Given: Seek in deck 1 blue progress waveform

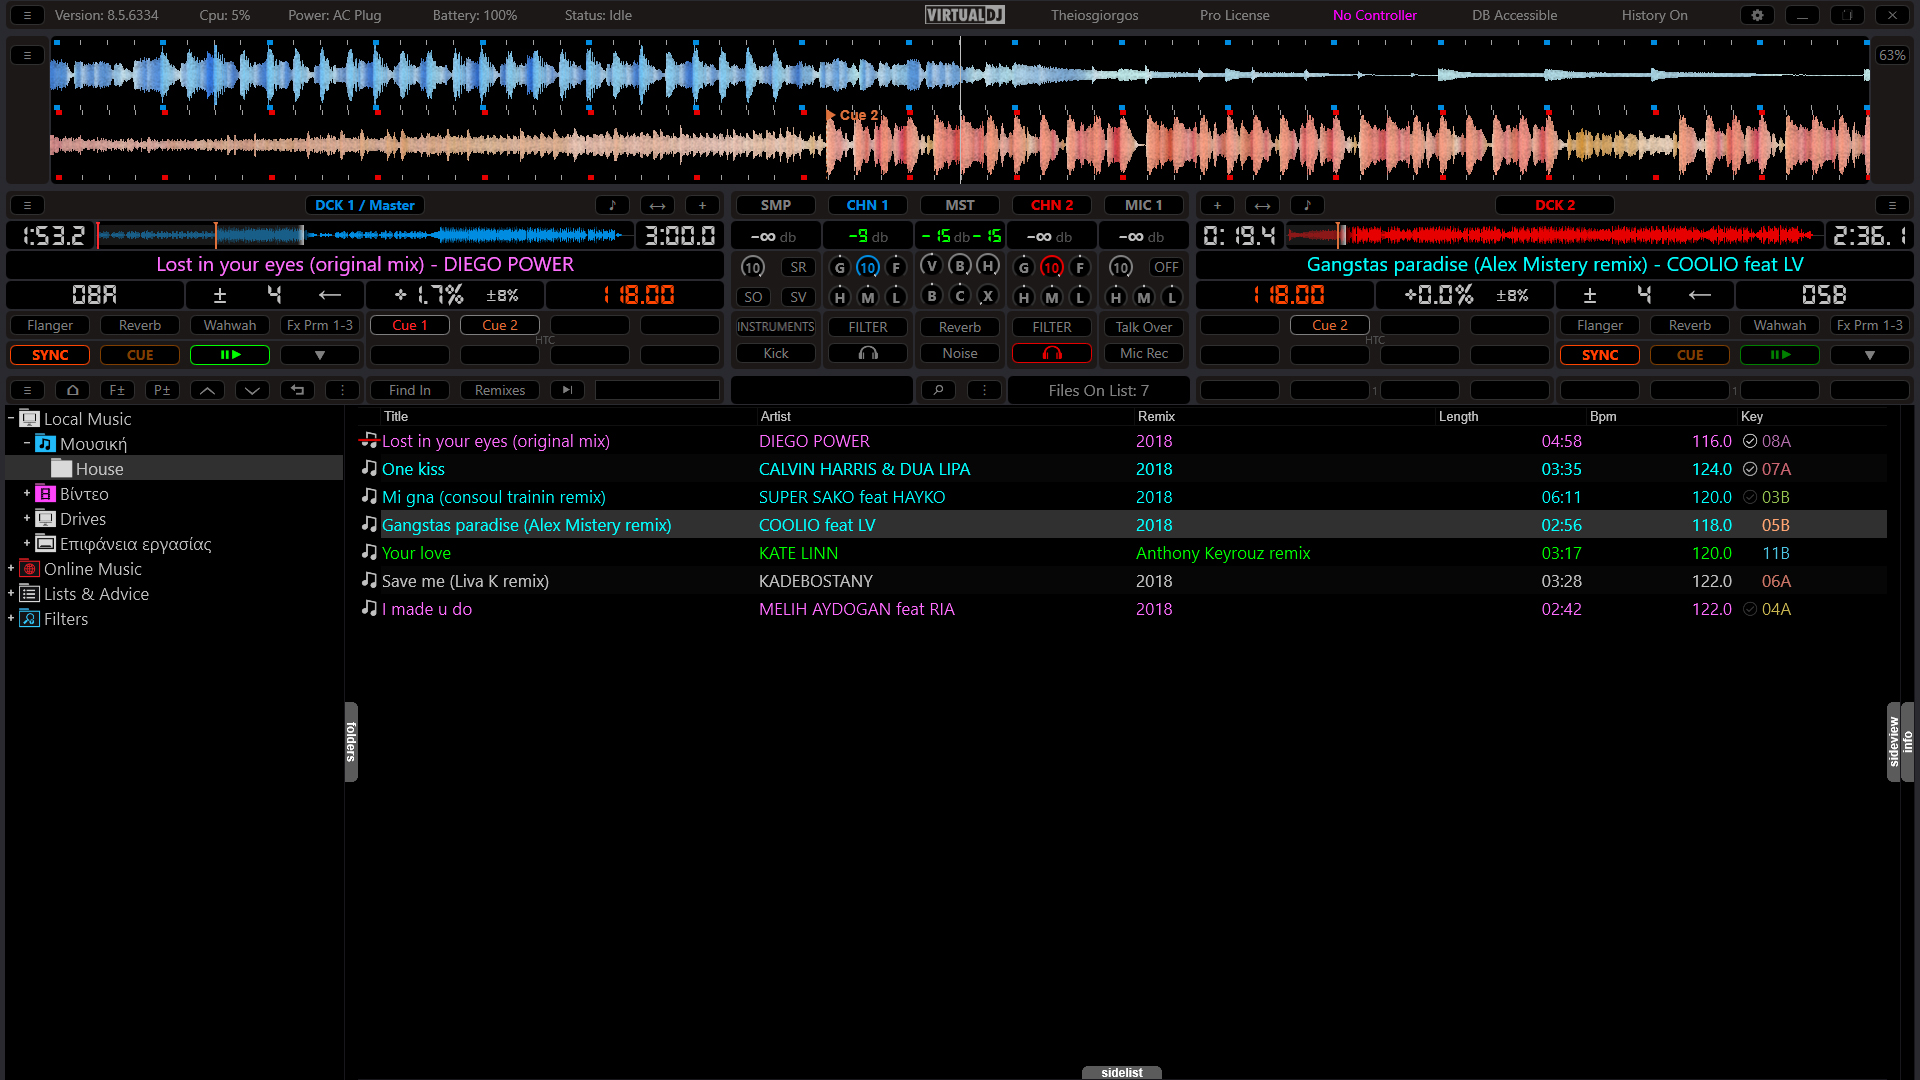Looking at the screenshot, I should (x=365, y=235).
